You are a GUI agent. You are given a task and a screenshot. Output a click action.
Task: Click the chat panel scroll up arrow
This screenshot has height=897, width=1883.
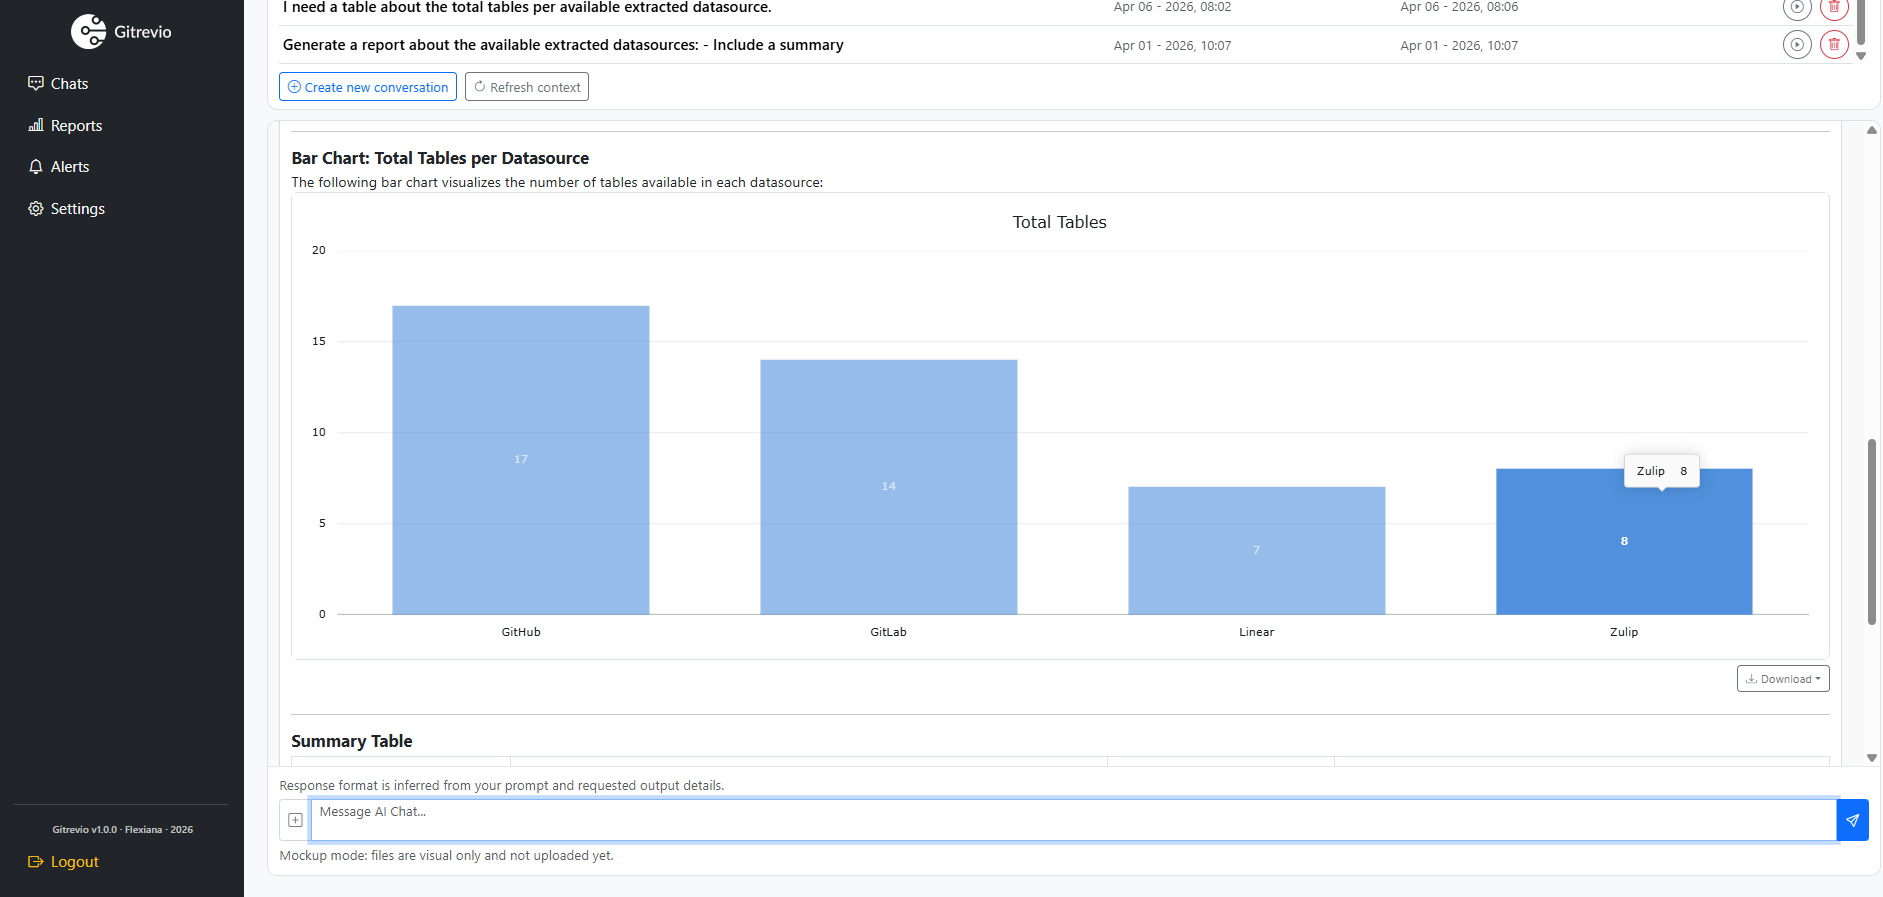pos(1872,130)
